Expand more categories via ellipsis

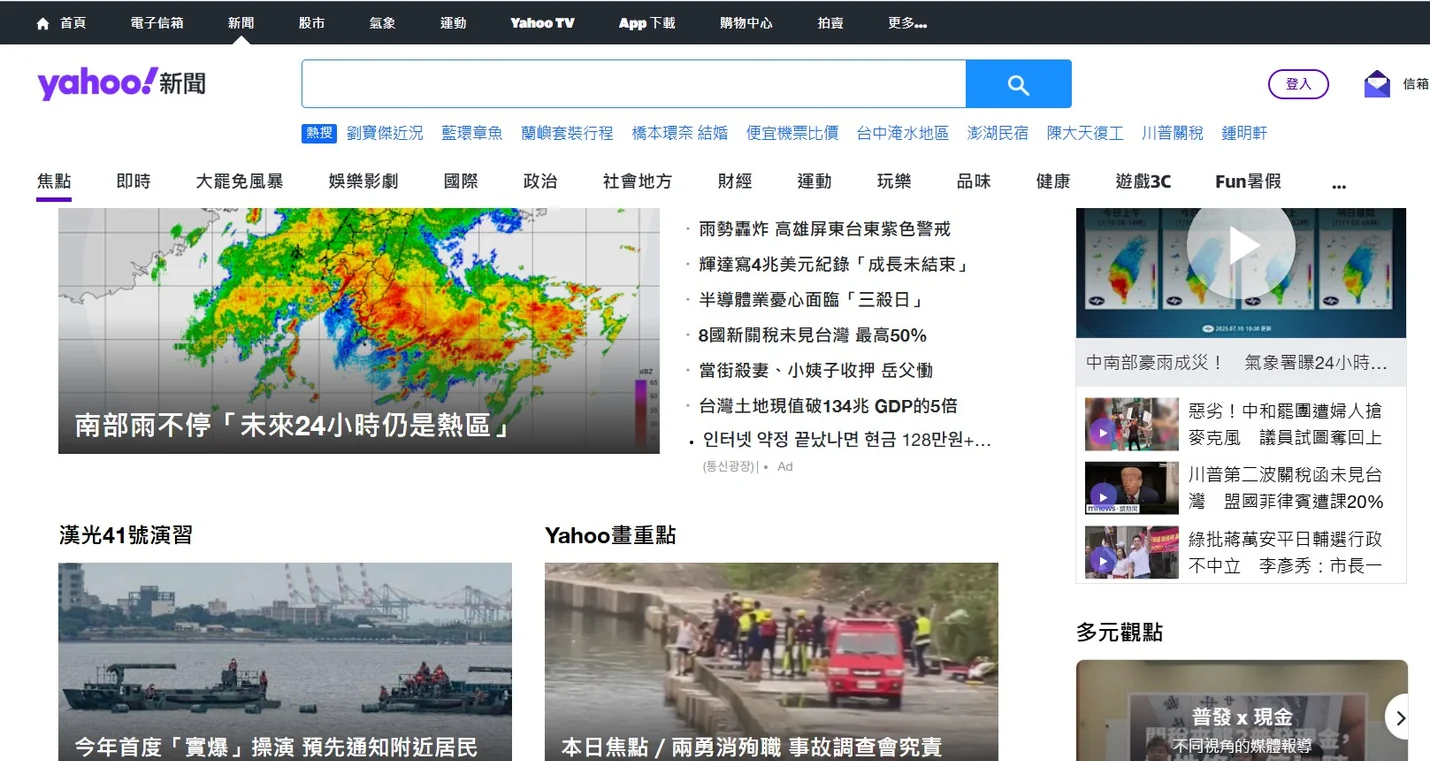click(x=1339, y=182)
